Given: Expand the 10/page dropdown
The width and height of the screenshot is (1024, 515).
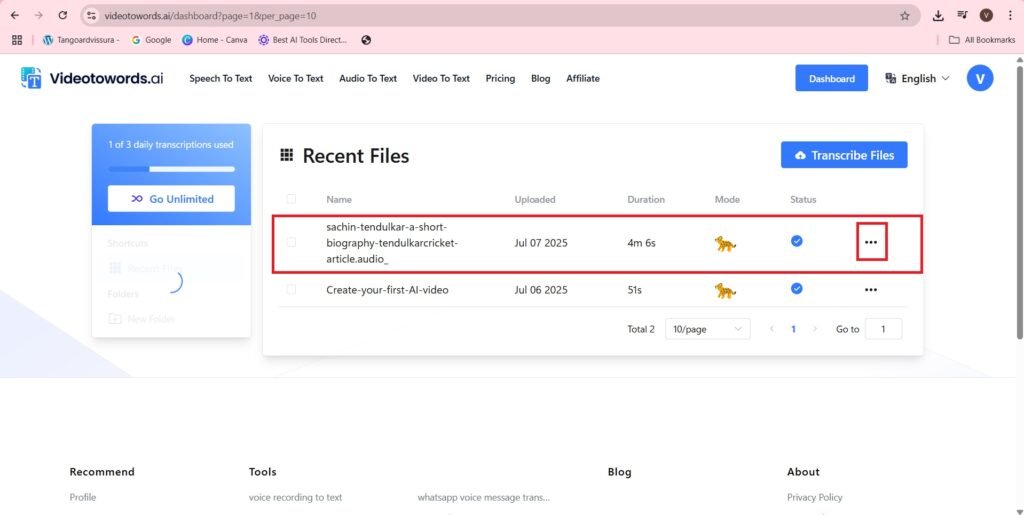Looking at the screenshot, I should coord(708,329).
